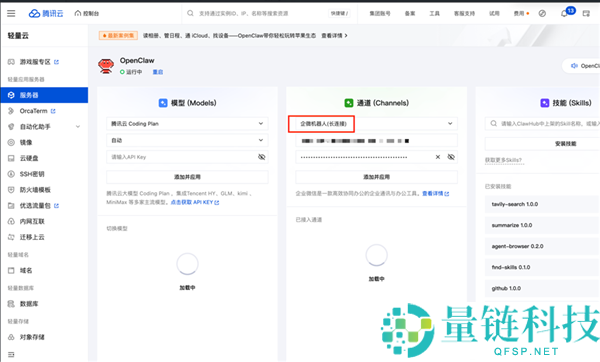Select the agent-browser 0.2.0 skill
The image size is (600, 362).
pos(543,246)
